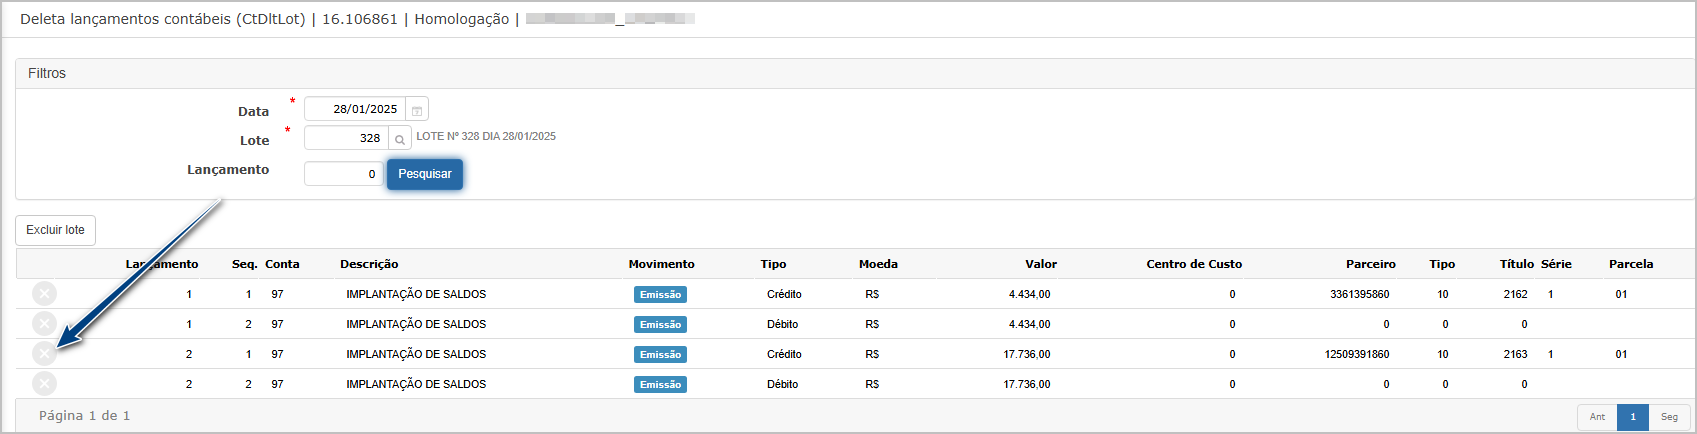Click the Data input showing 28/01/2025

click(355, 109)
